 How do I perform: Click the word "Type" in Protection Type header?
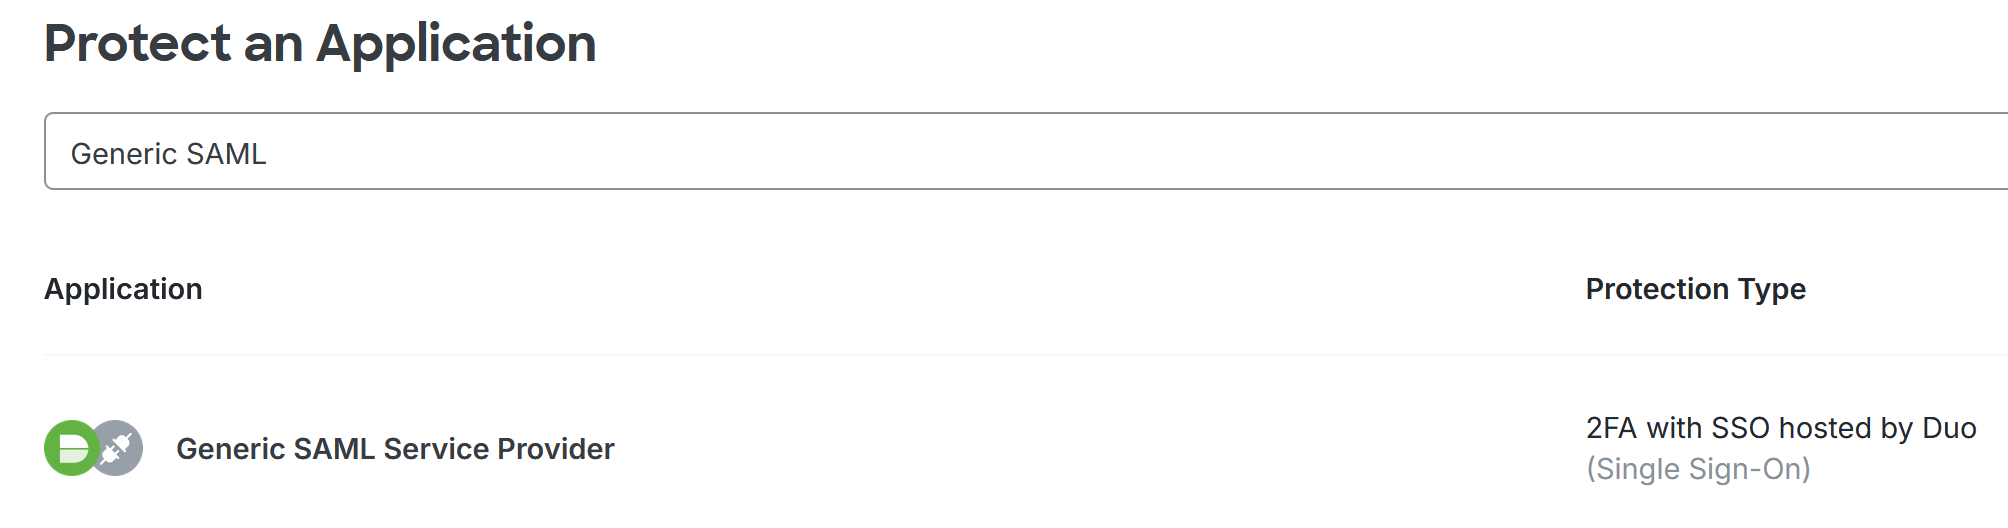point(1772,289)
